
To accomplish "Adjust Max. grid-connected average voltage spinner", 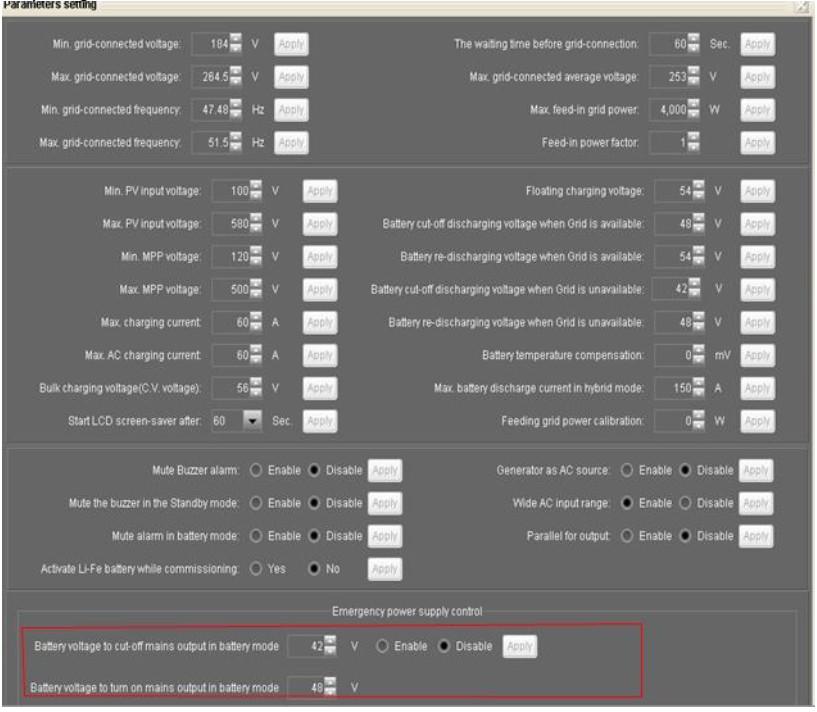I will click(694, 77).
